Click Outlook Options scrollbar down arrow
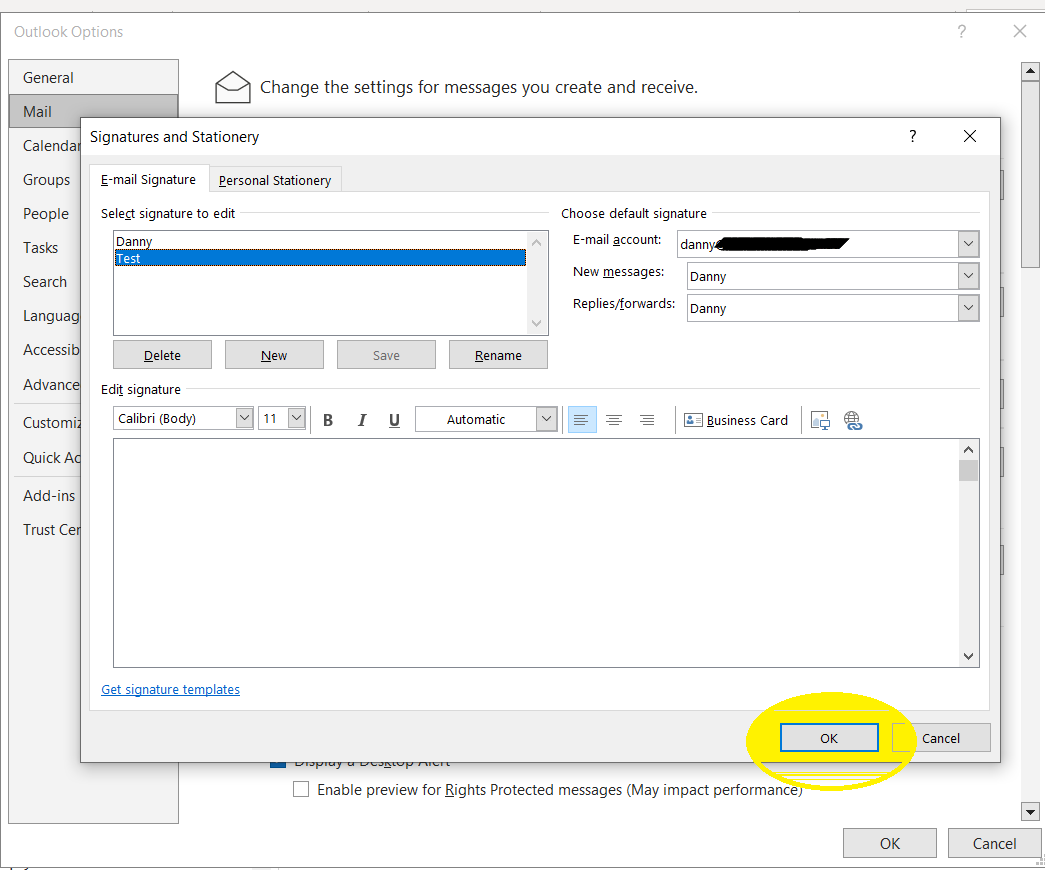Viewport: 1045px width, 870px height. (x=1030, y=811)
